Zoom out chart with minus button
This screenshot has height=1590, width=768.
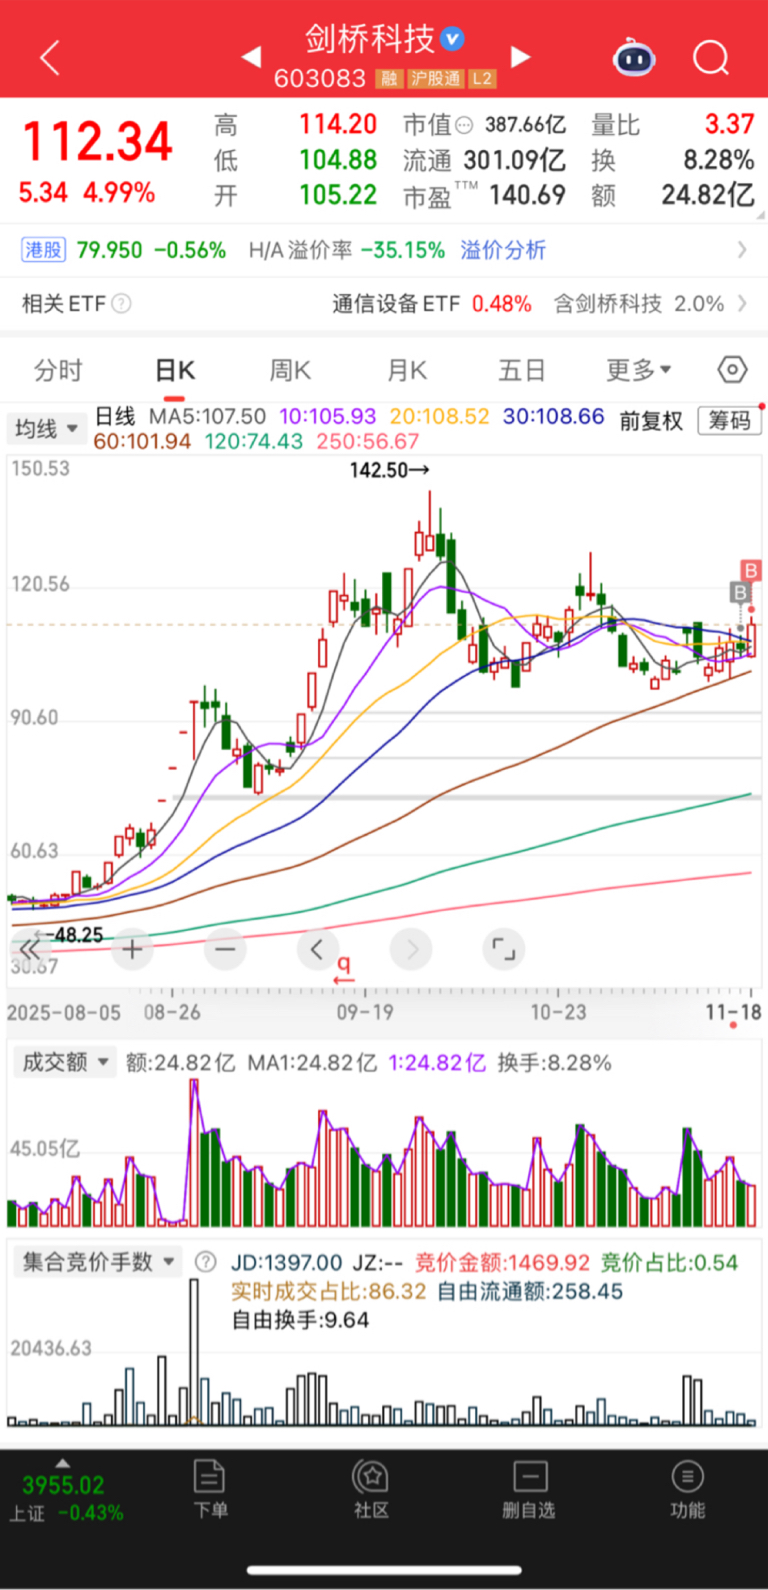click(x=224, y=949)
